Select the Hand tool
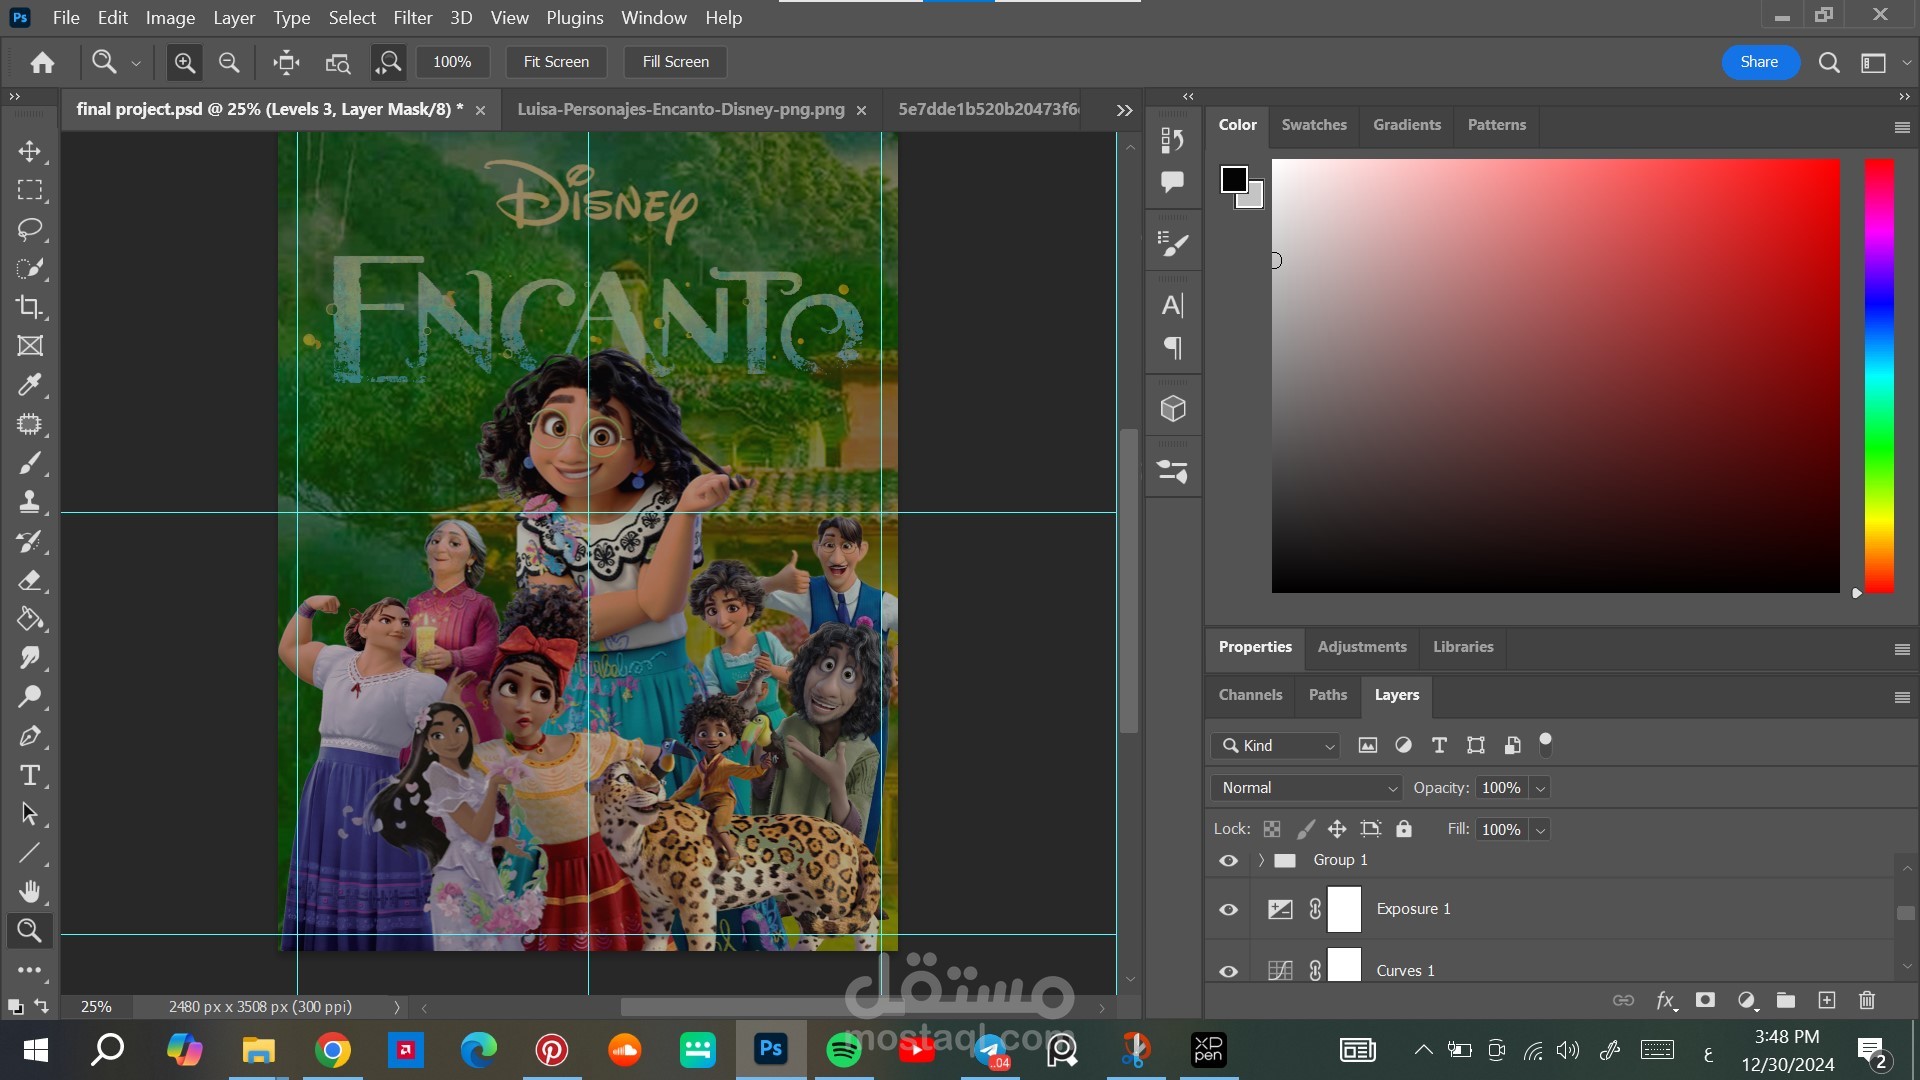 click(x=29, y=891)
